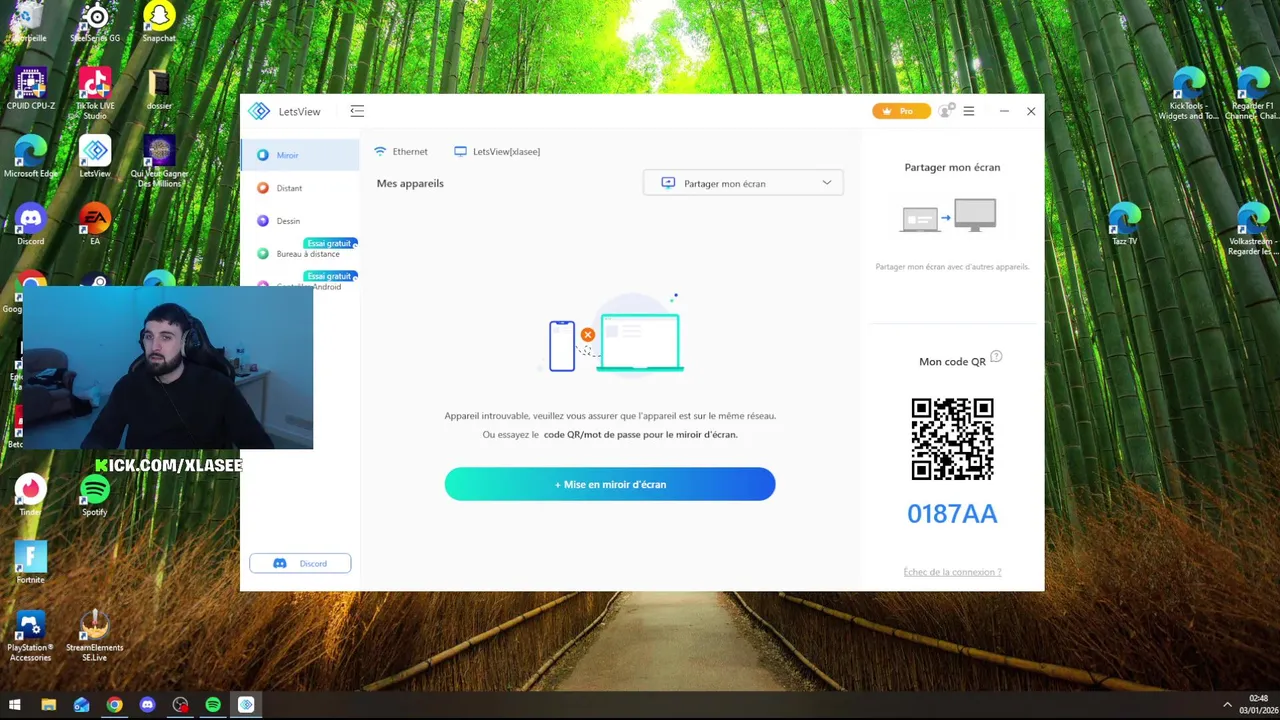Launch the Fortnite desktop shortcut

30,563
